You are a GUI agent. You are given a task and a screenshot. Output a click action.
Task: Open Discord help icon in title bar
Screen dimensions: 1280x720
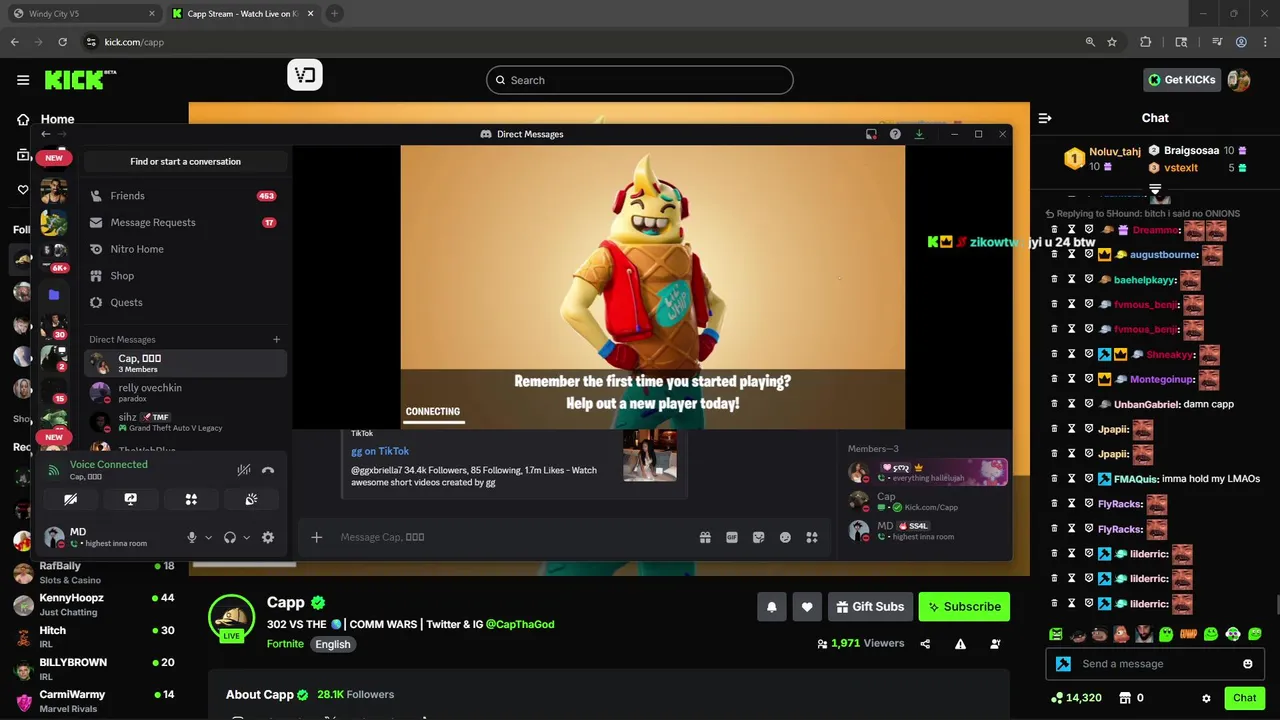pos(895,134)
